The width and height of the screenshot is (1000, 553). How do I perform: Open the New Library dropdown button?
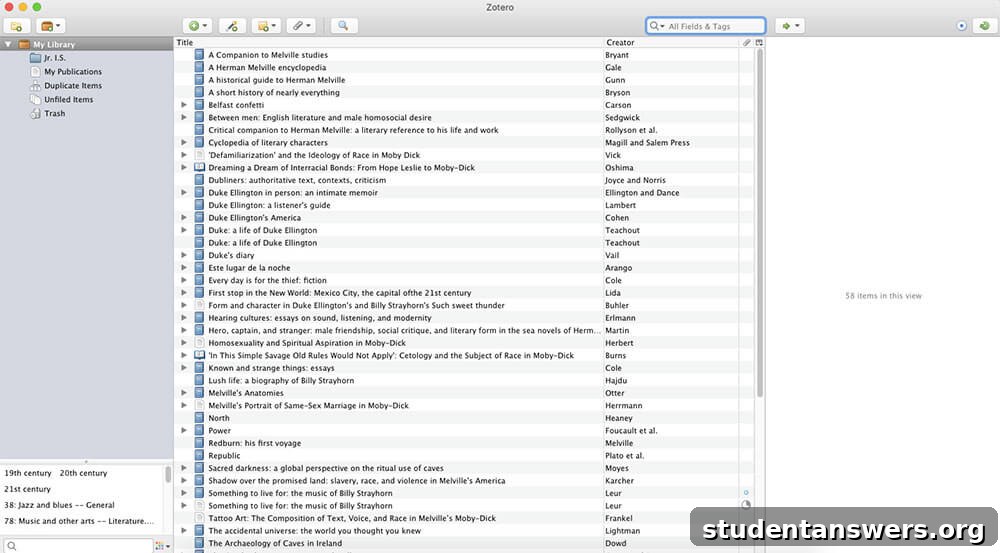[x=50, y=26]
